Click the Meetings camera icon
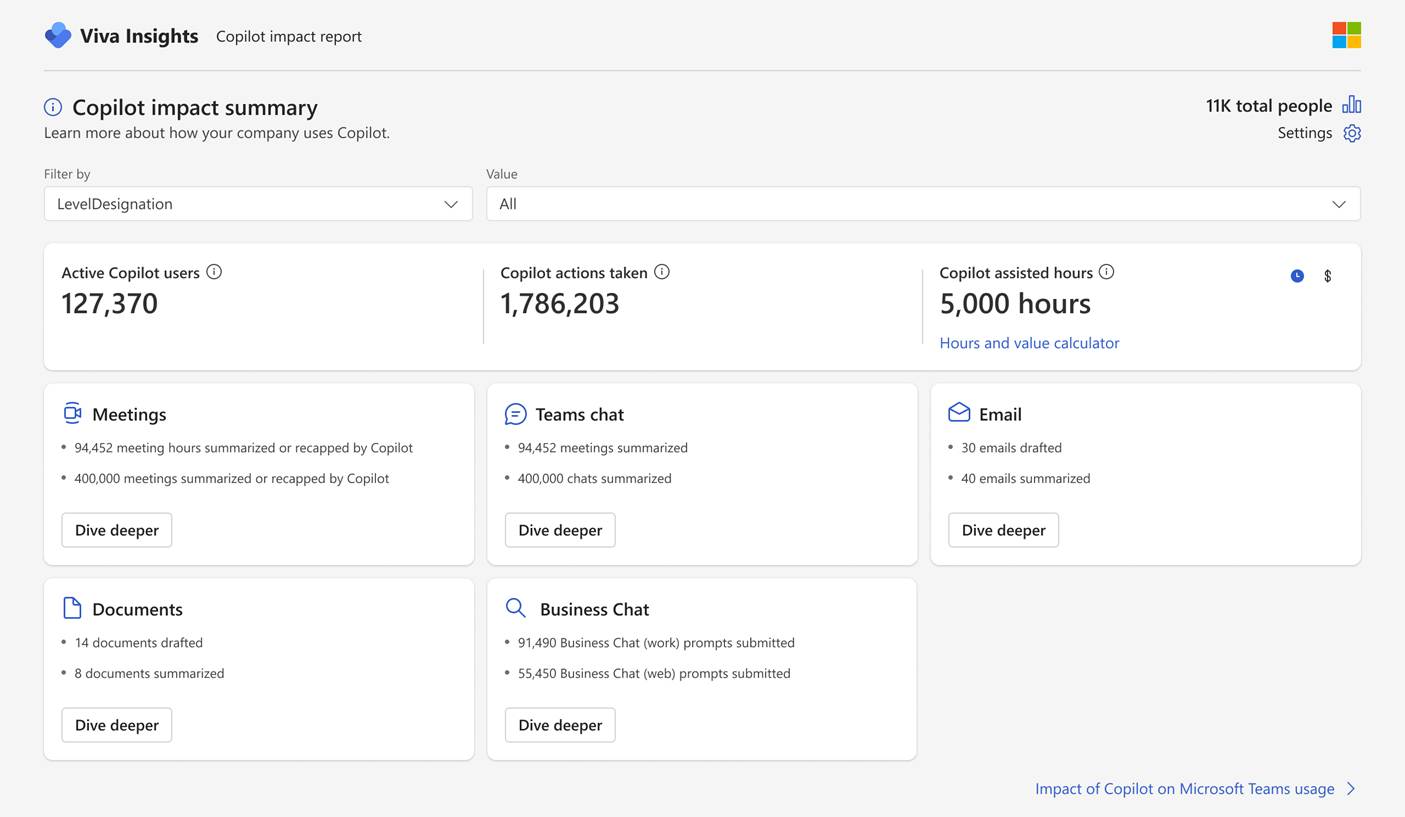Image resolution: width=1405 pixels, height=817 pixels. coord(72,413)
